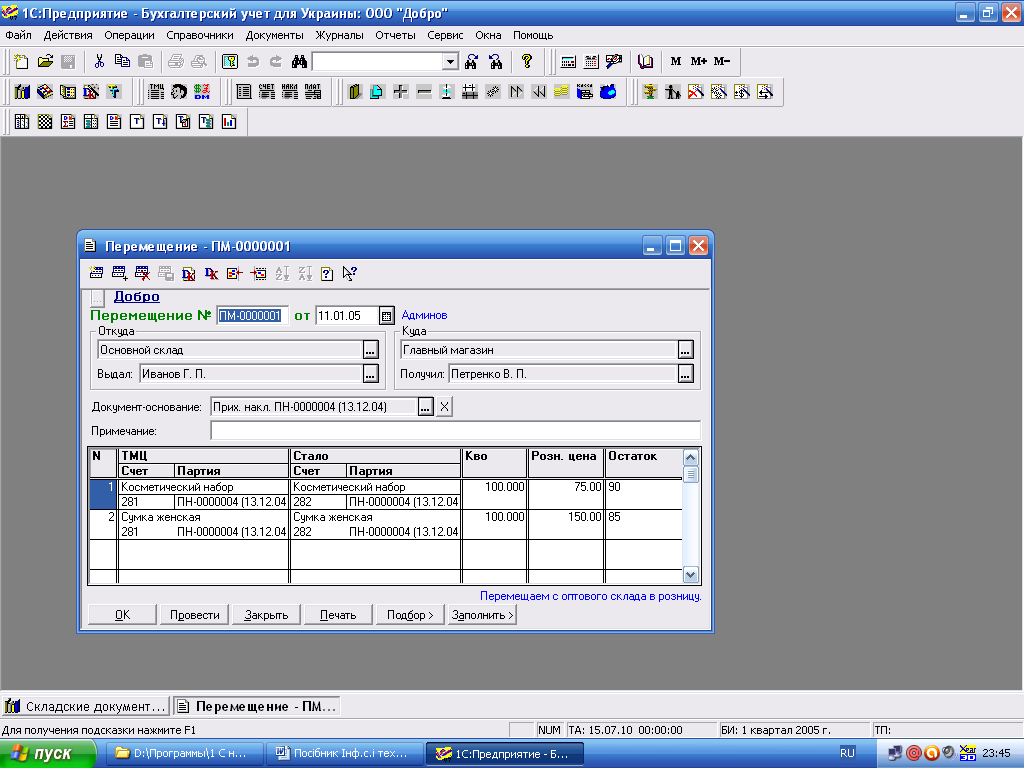Open the Сервис menu
1024x768 pixels.
tap(445, 35)
